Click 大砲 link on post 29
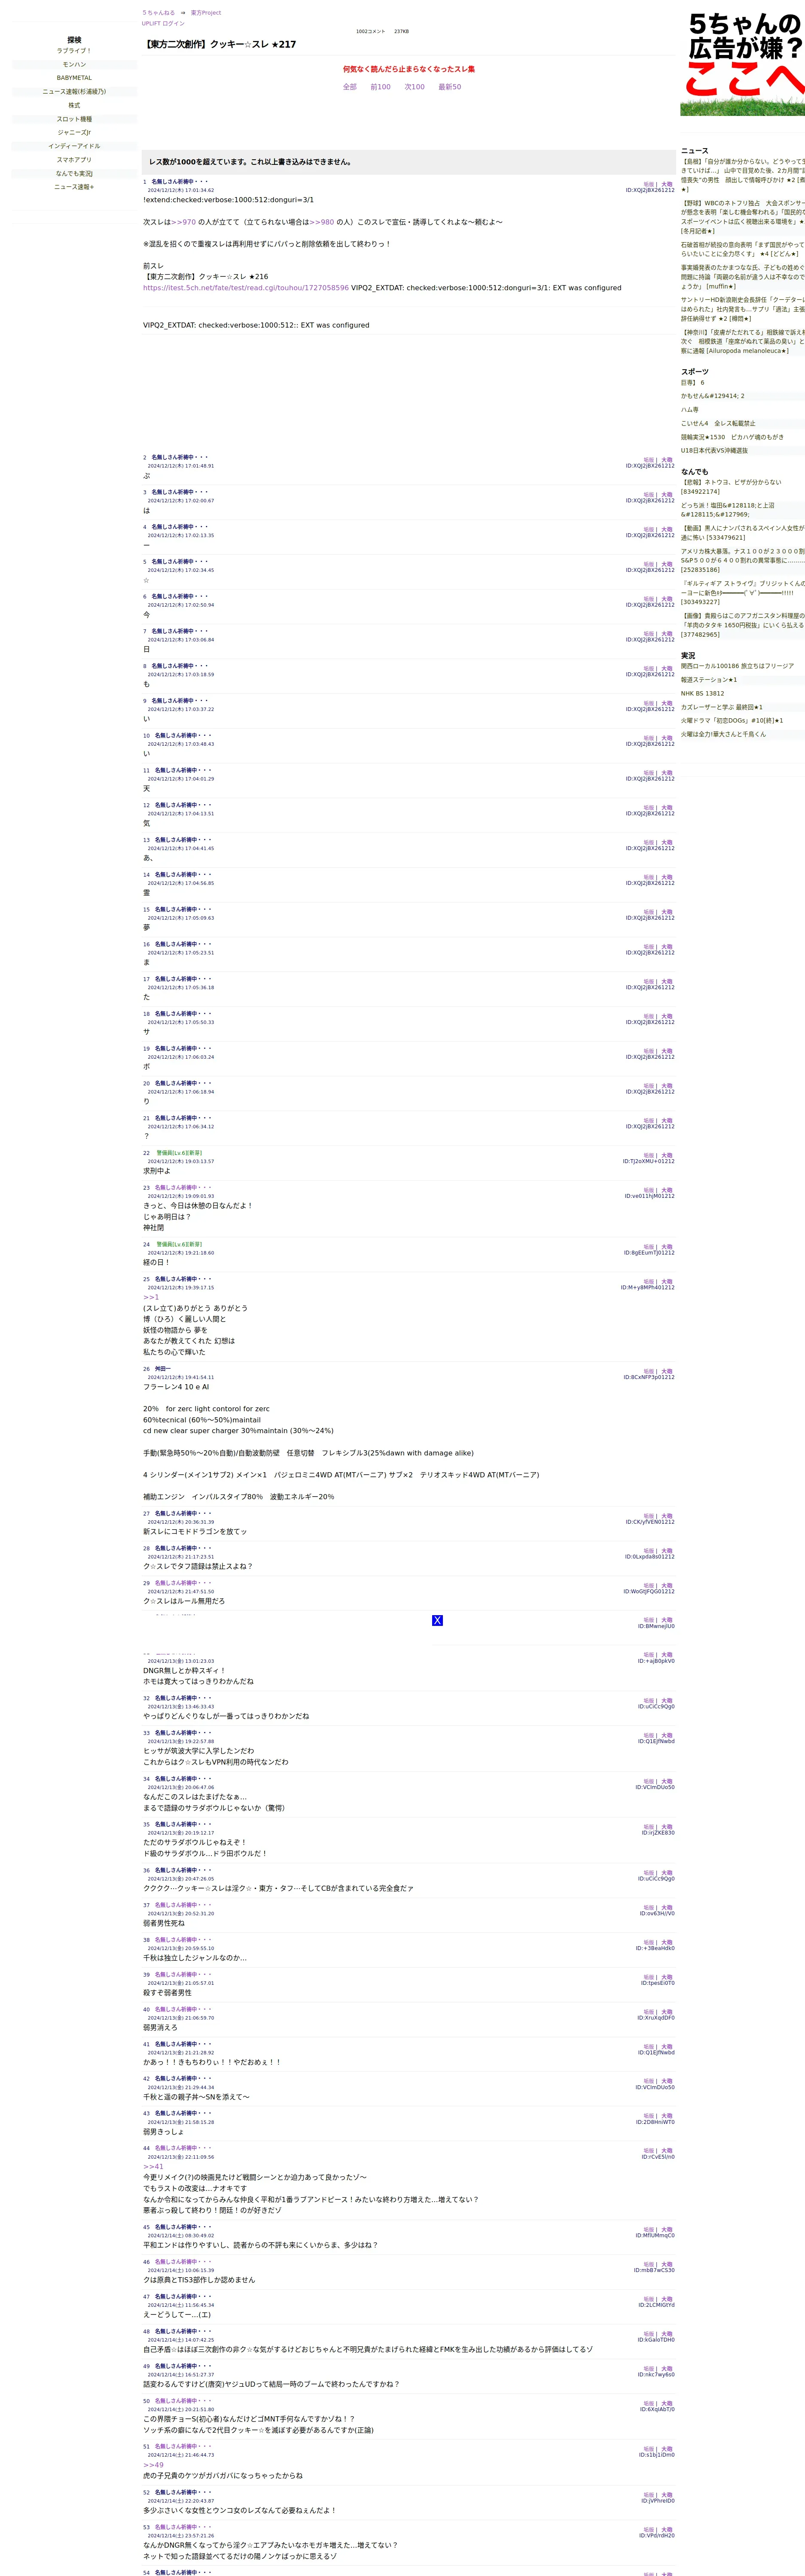Screen dimensions: 805x2576 pyautogui.click(x=667, y=1585)
